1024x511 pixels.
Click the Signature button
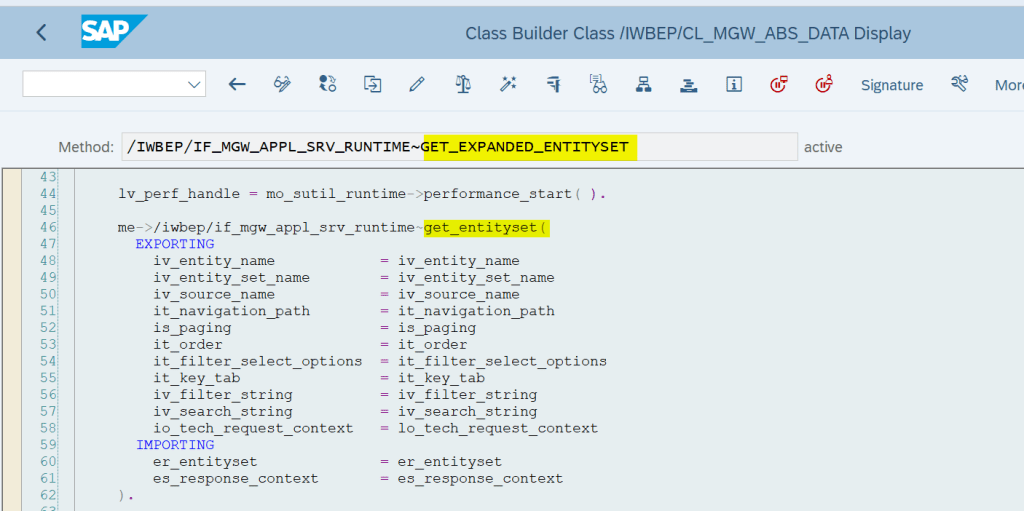(x=891, y=85)
